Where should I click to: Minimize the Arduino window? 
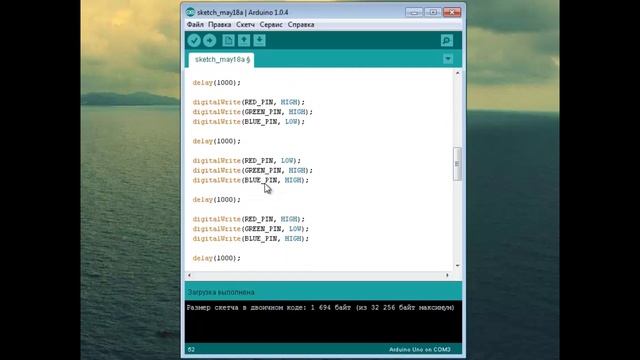point(414,12)
